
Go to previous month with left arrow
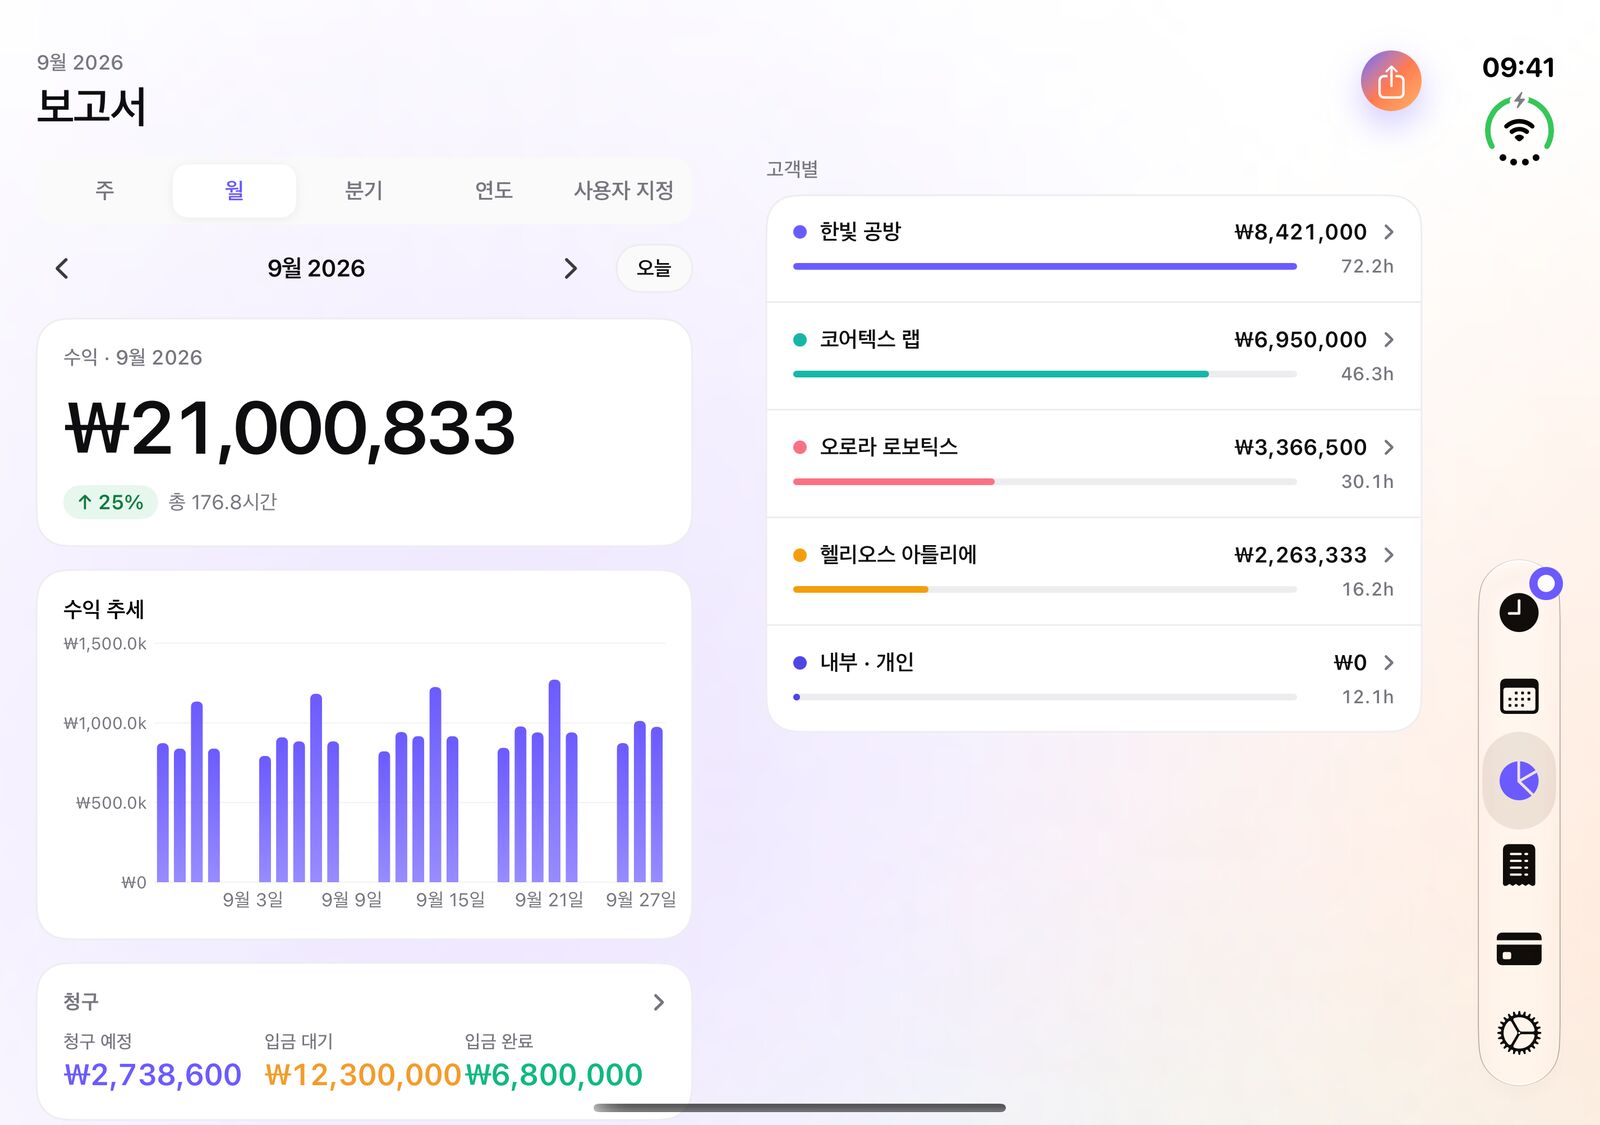point(62,268)
